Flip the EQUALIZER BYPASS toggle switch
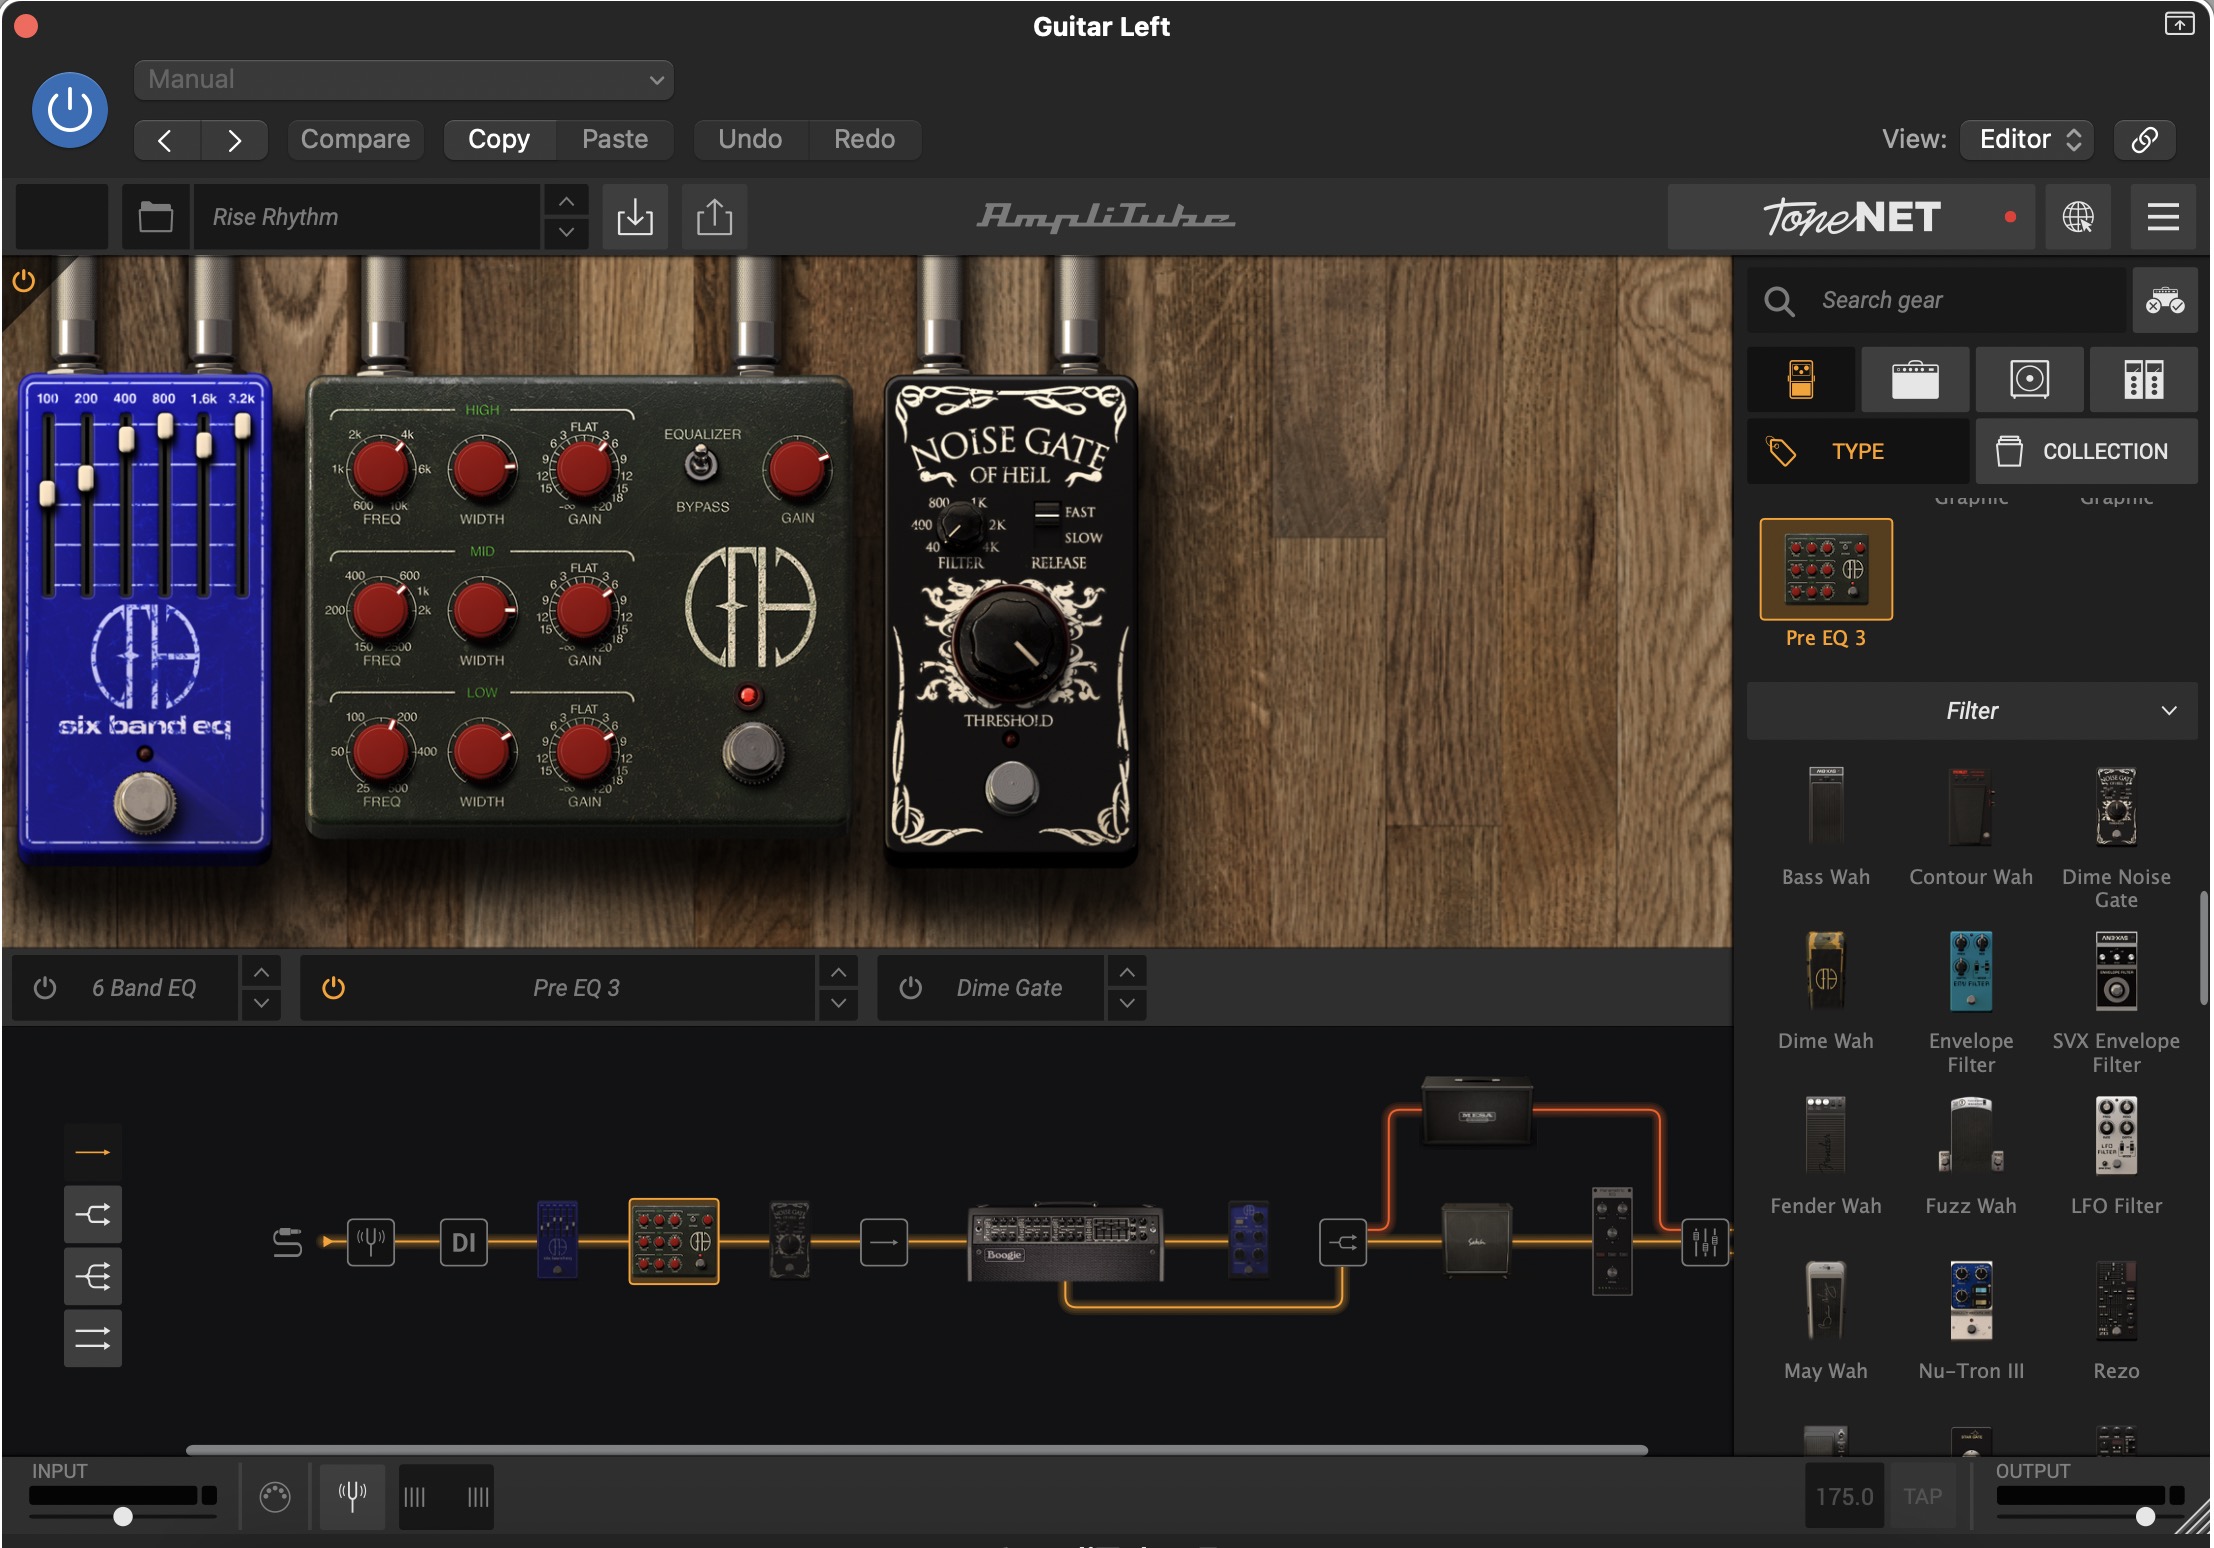This screenshot has height=1548, width=2214. [702, 464]
